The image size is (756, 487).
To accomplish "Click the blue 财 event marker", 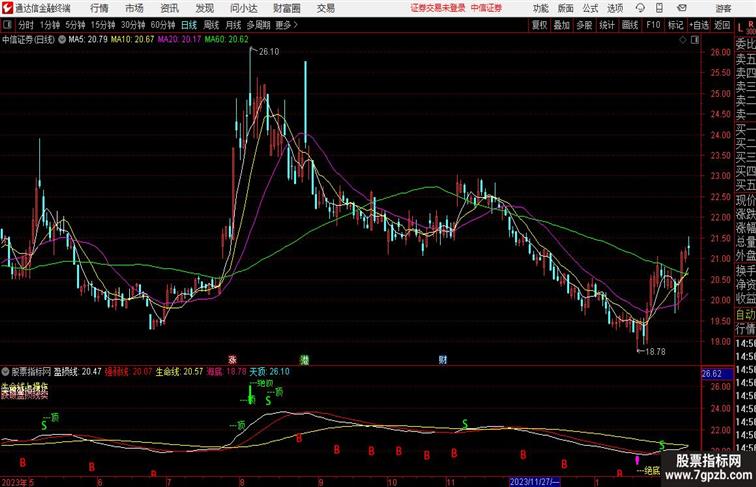I will click(443, 360).
